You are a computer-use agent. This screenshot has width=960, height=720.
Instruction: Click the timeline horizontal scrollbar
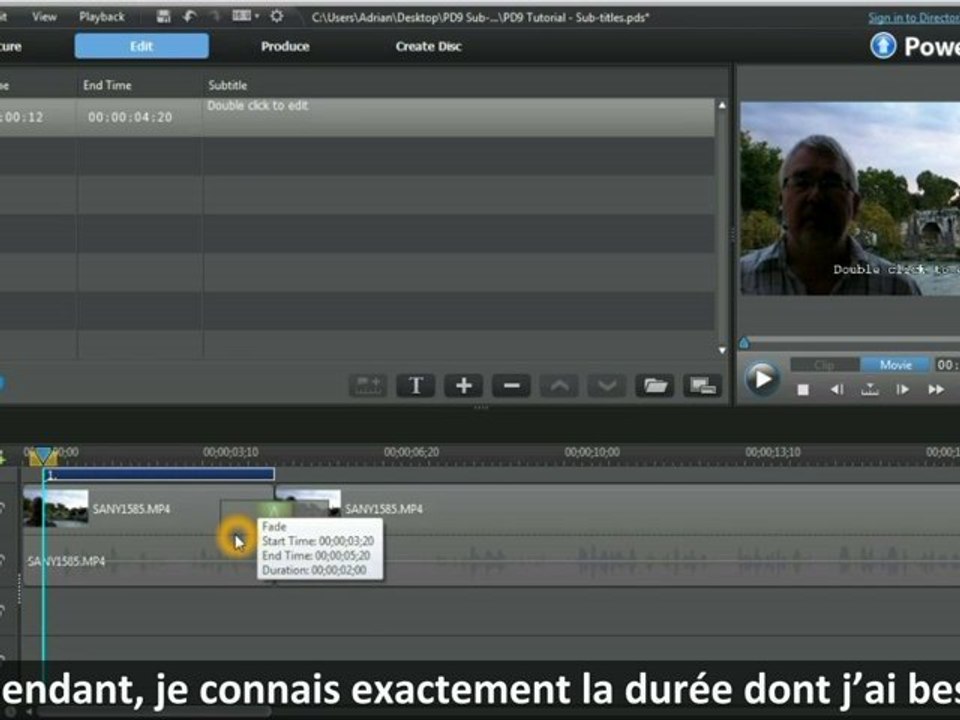tap(154, 712)
